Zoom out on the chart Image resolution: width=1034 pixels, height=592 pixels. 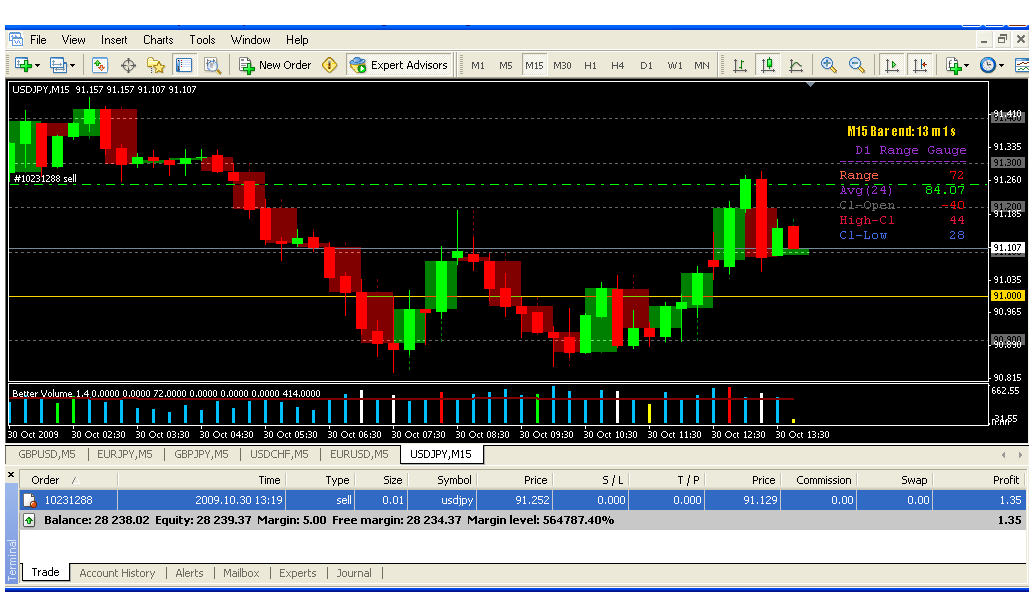(x=857, y=65)
